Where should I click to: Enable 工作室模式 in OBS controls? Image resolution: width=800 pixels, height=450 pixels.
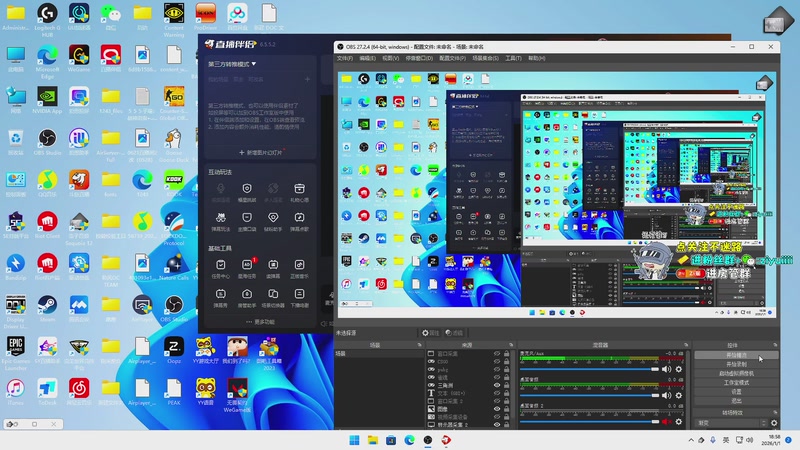tap(736, 383)
